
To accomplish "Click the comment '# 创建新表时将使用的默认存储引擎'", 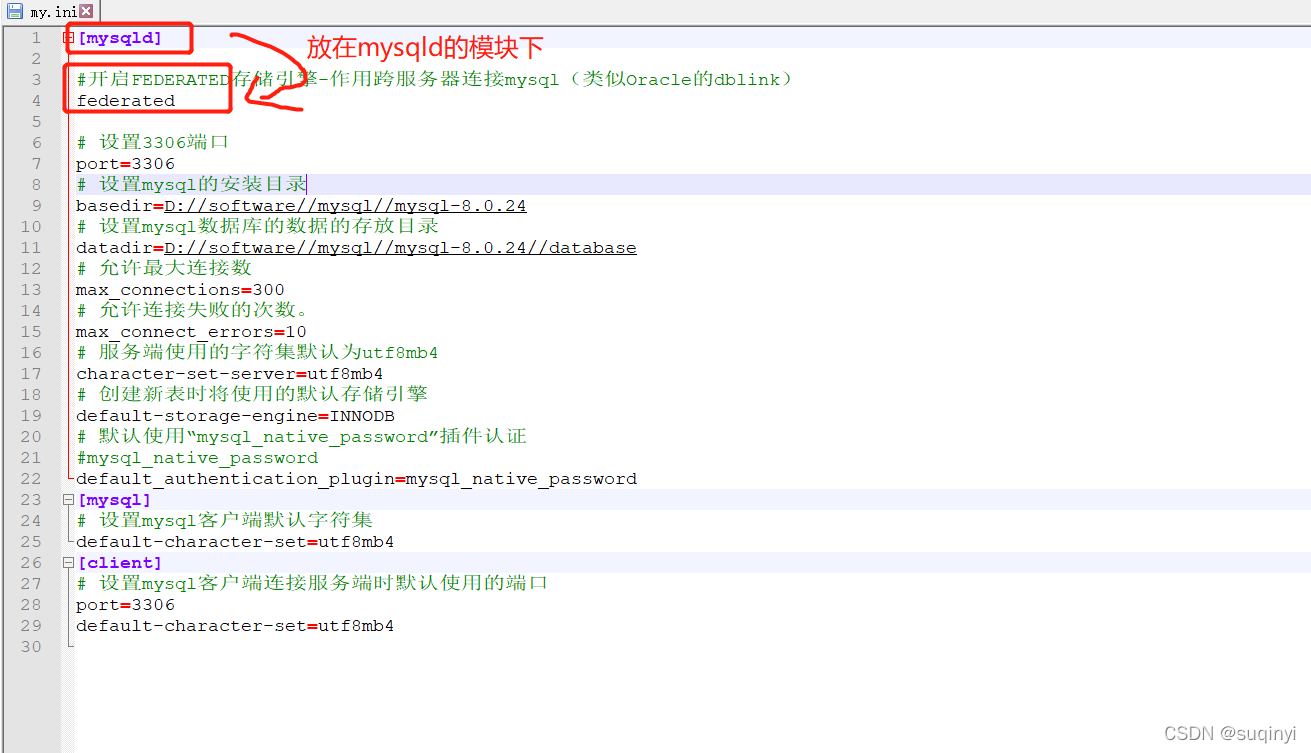I will 252,395.
